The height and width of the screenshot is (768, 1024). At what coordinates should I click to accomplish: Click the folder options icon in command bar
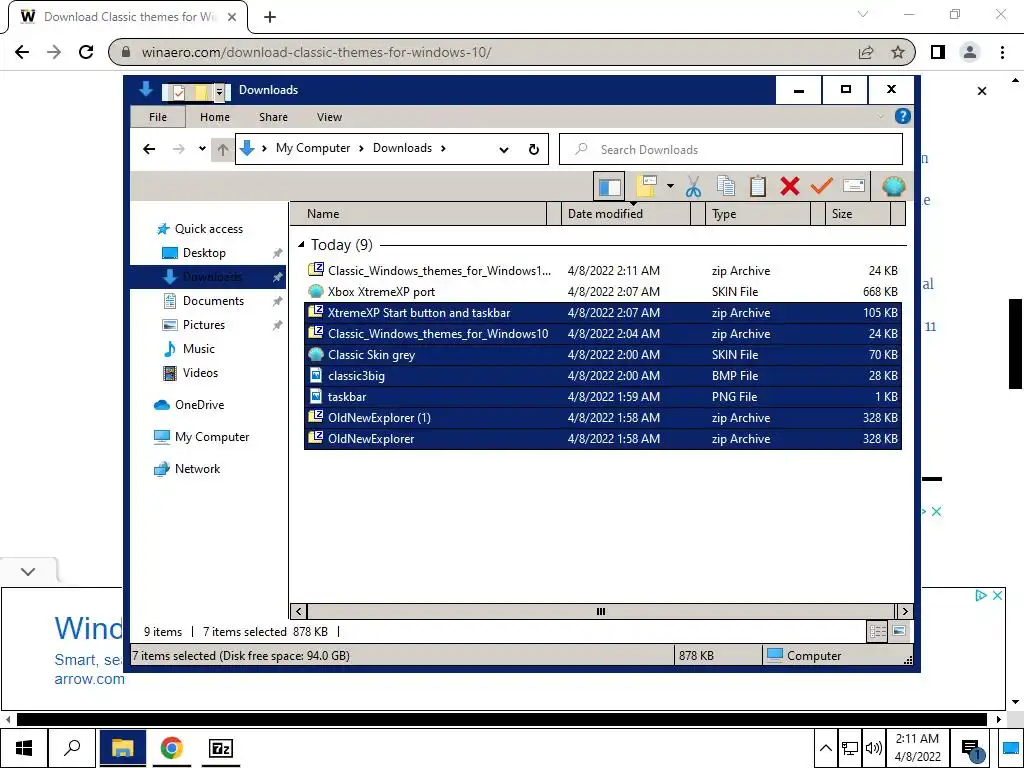click(646, 187)
